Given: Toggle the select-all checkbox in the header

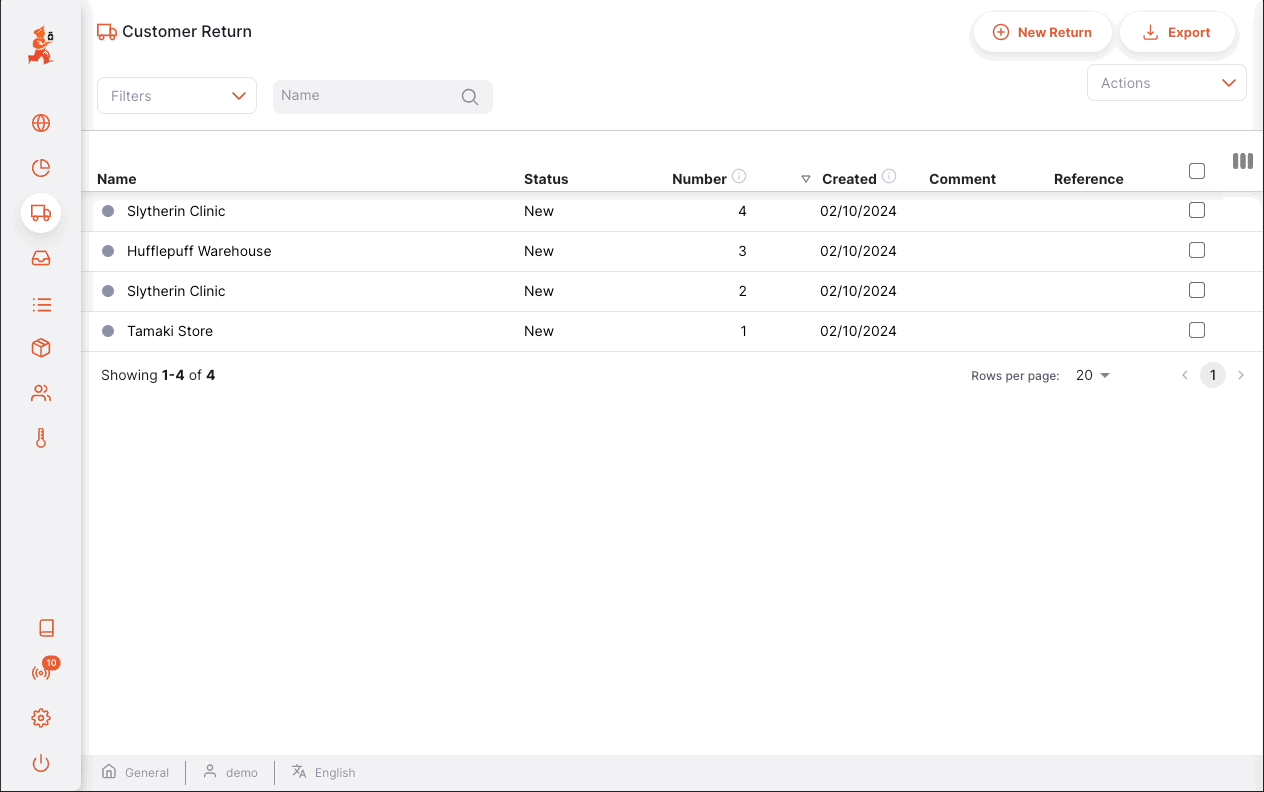Looking at the screenshot, I should [1197, 171].
